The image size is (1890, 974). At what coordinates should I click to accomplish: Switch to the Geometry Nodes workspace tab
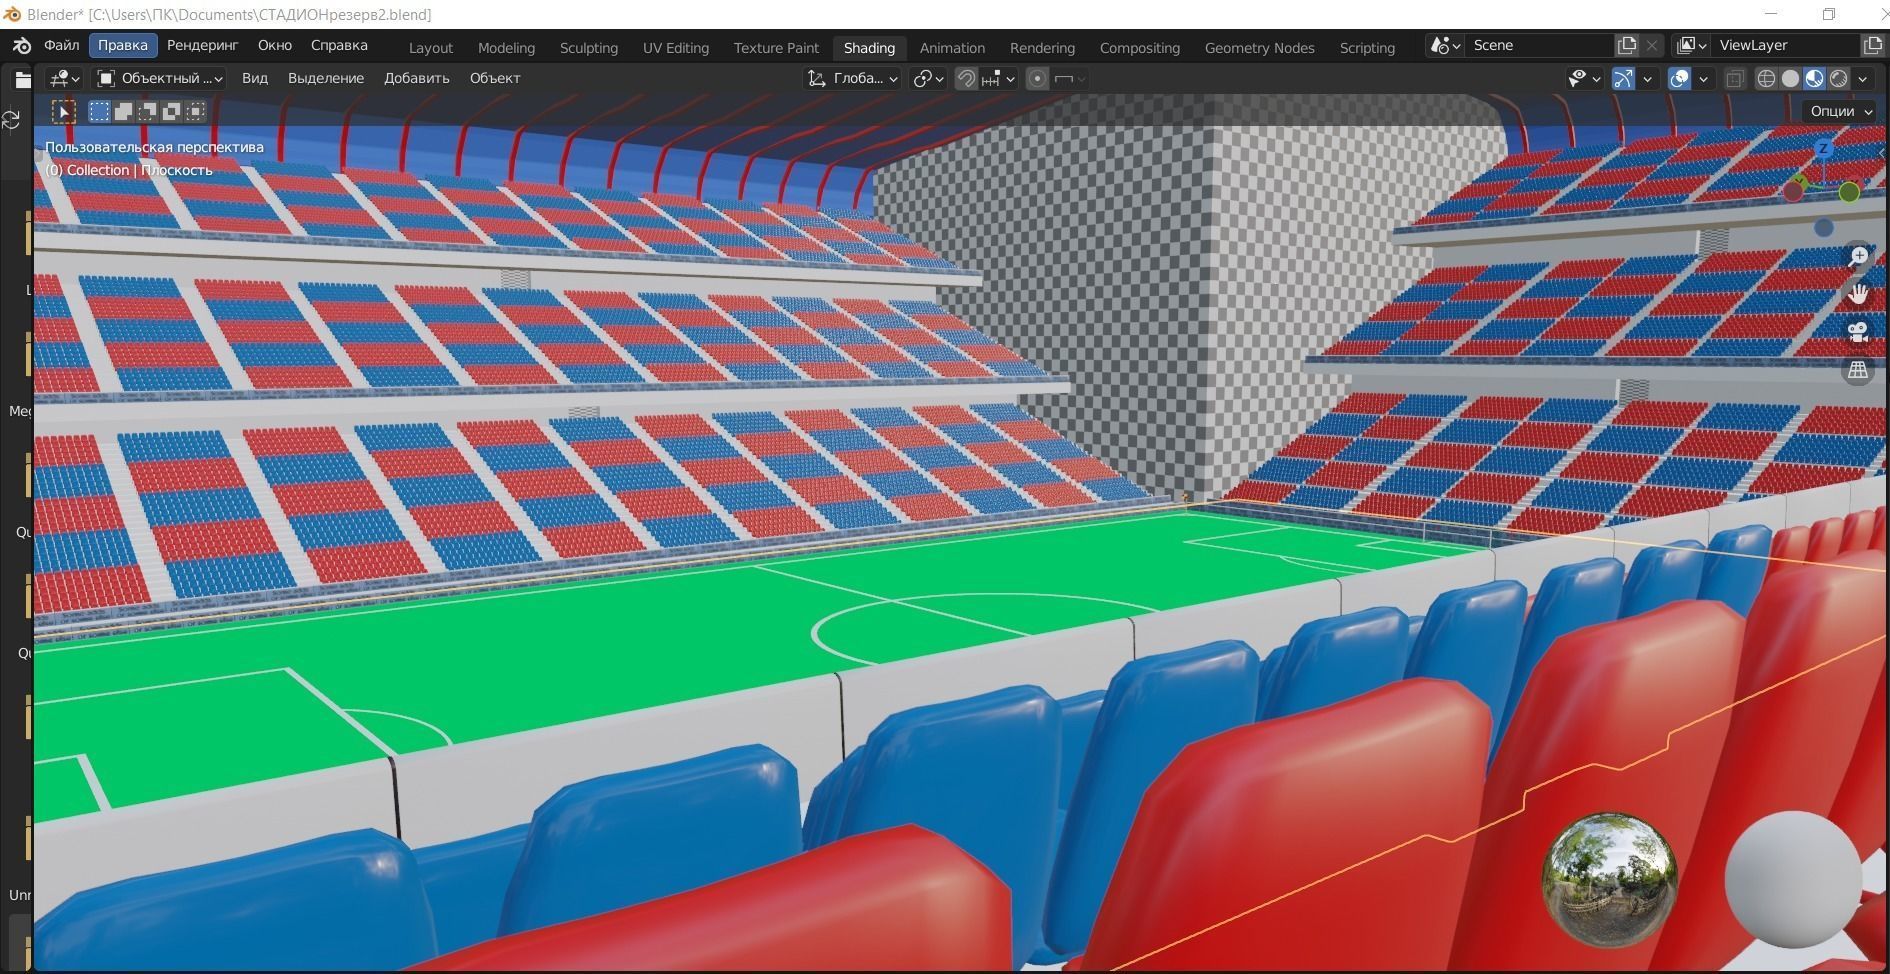[x=1259, y=47]
